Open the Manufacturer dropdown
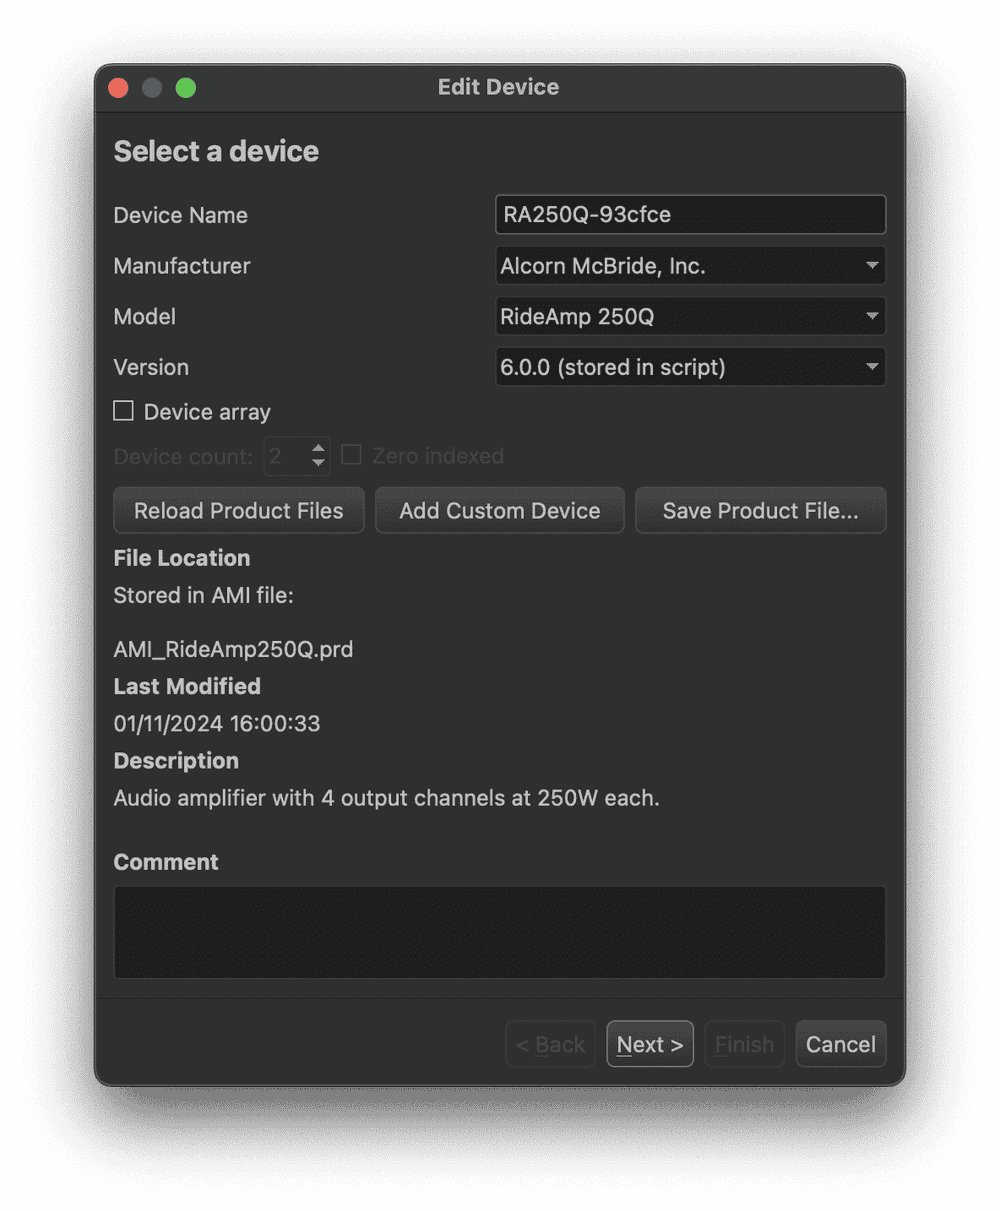 pyautogui.click(x=690, y=266)
